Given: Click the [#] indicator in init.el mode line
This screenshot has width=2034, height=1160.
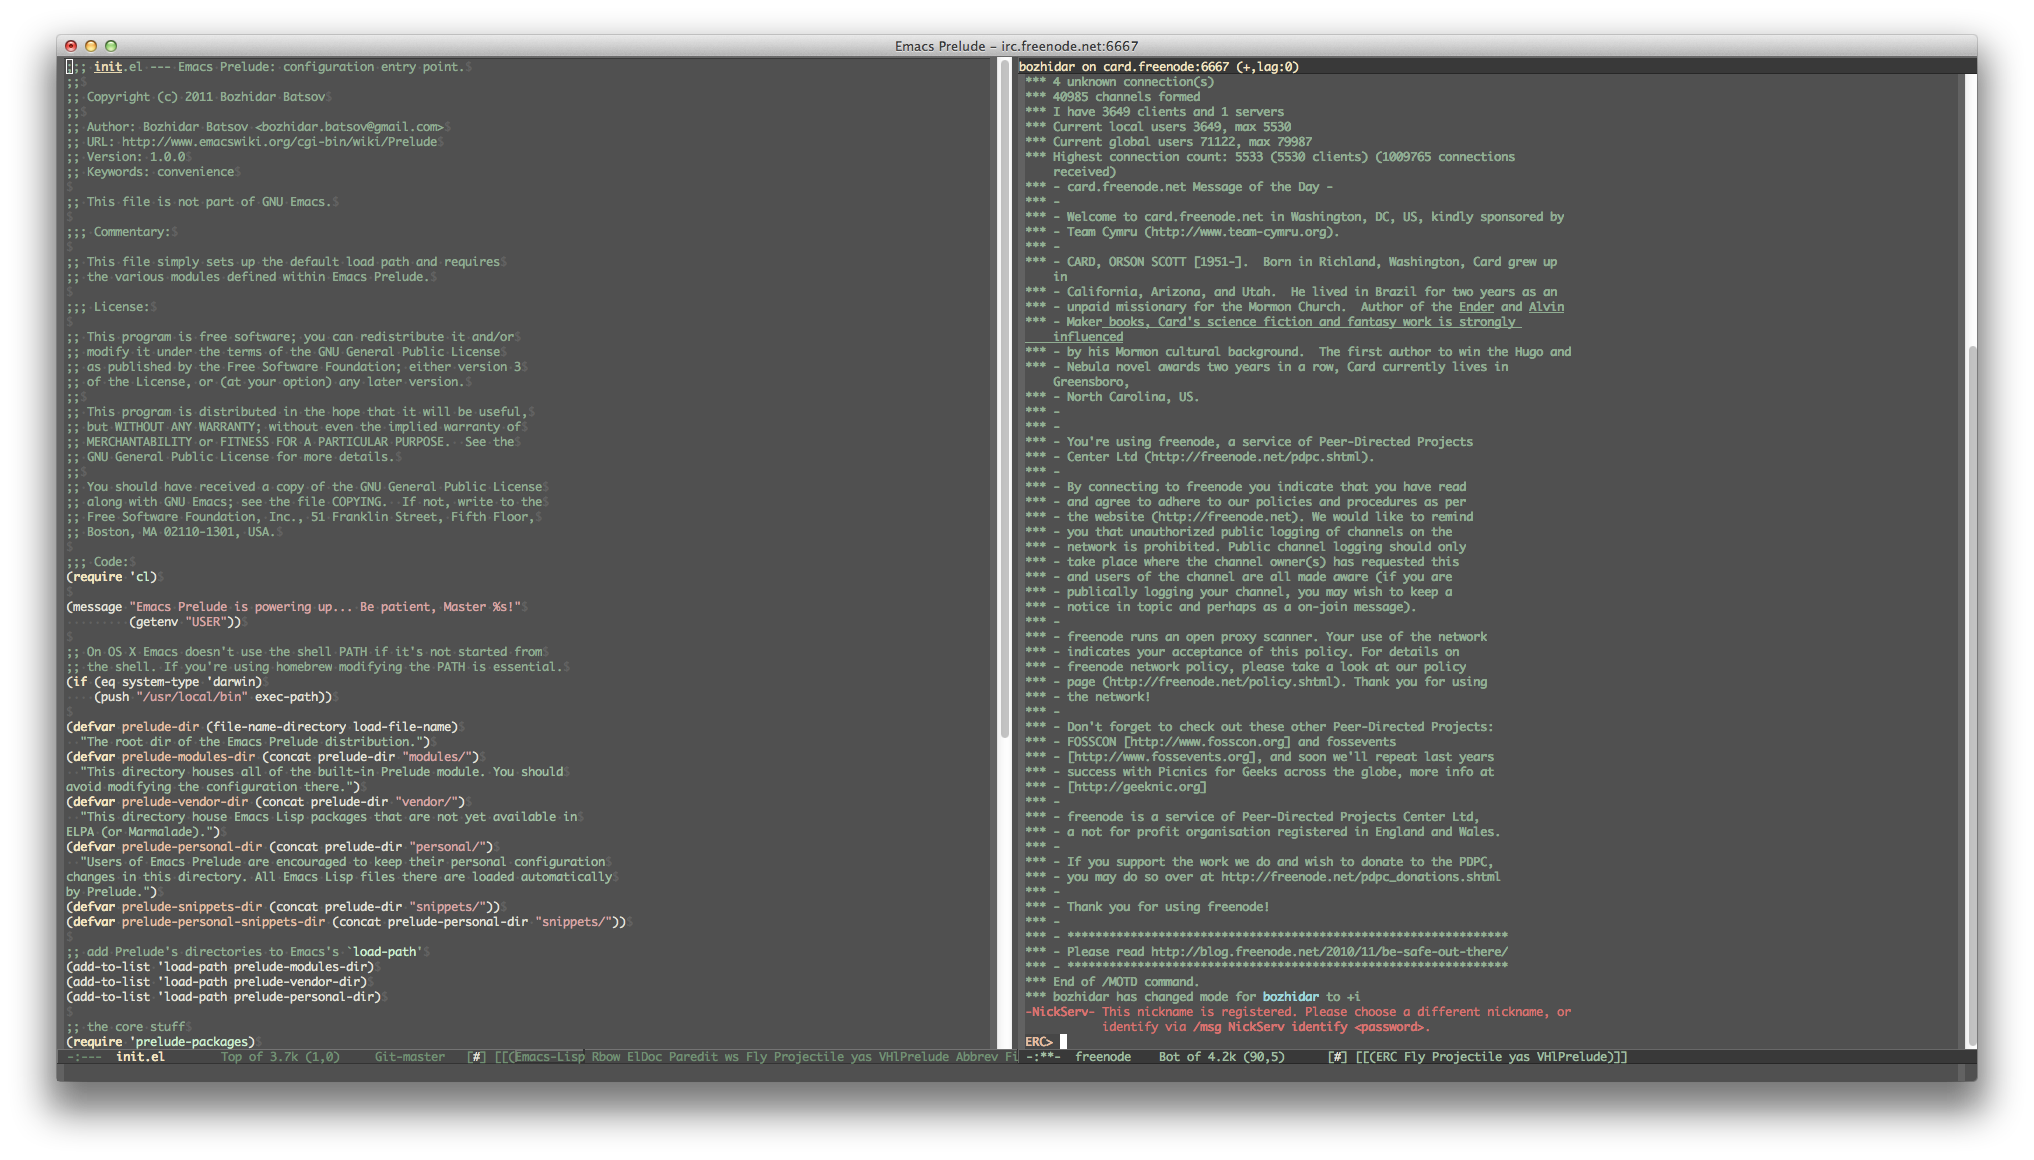Looking at the screenshot, I should 477,1057.
